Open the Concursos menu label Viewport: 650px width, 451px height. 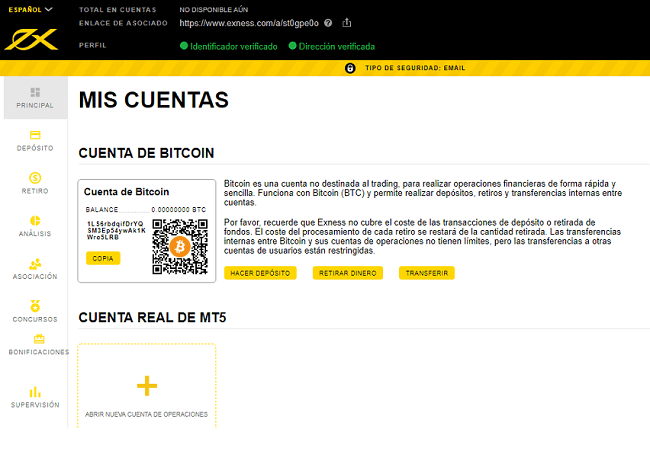coord(35,320)
